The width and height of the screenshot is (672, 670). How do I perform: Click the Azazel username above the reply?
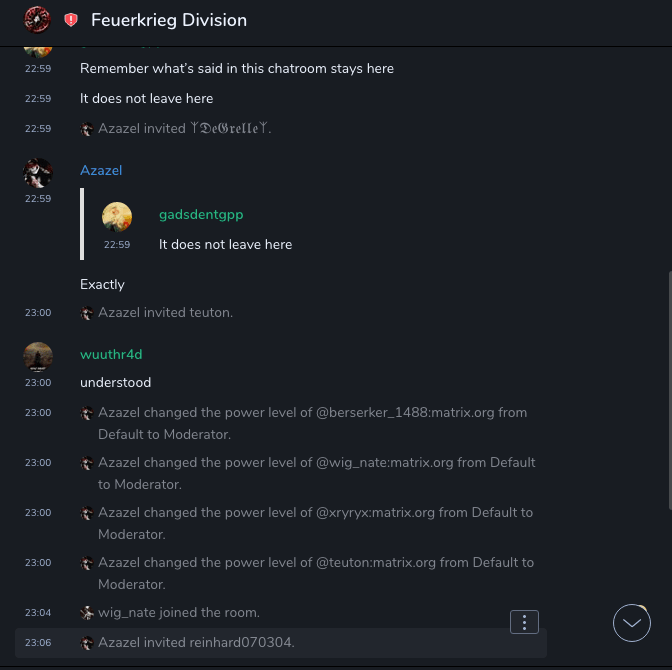tap(101, 170)
